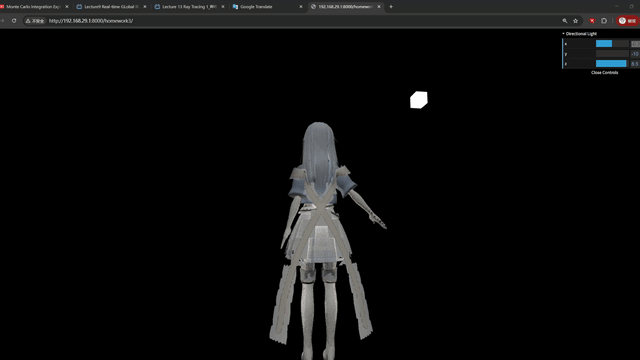
Task: Open the extensions puzzle icon
Action: click(x=604, y=21)
